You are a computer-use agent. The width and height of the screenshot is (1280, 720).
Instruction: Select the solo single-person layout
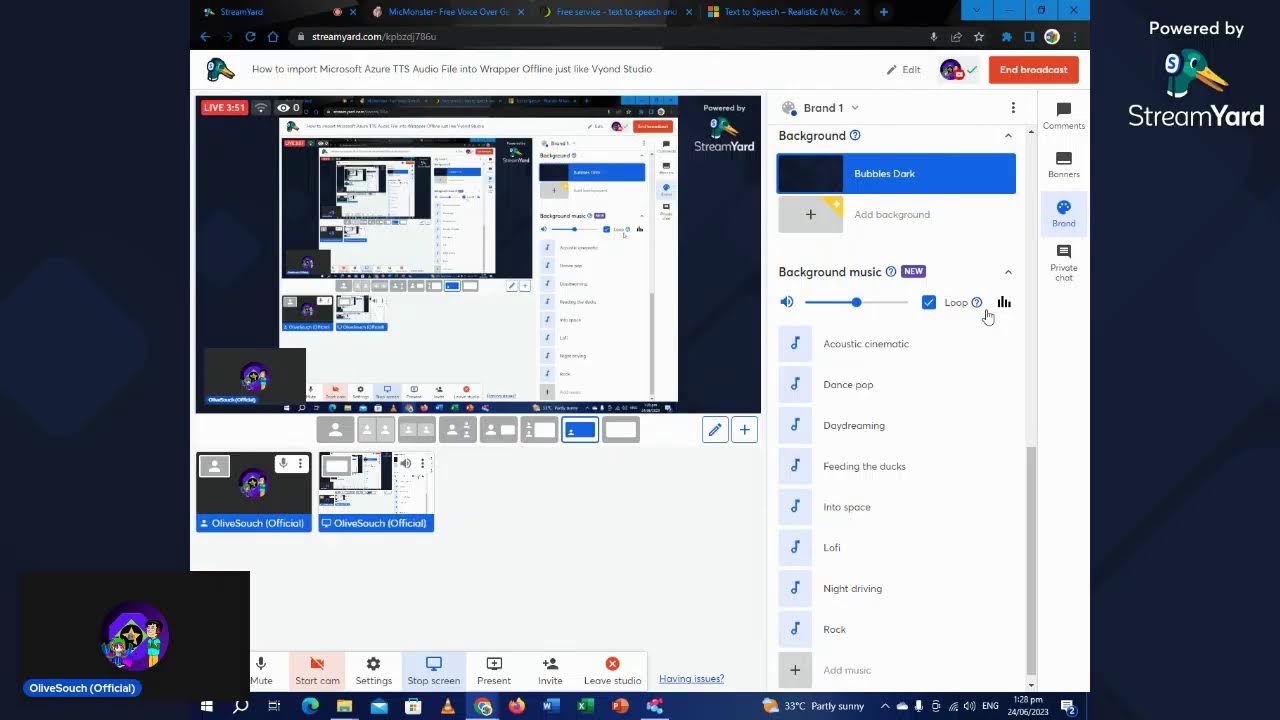click(335, 430)
